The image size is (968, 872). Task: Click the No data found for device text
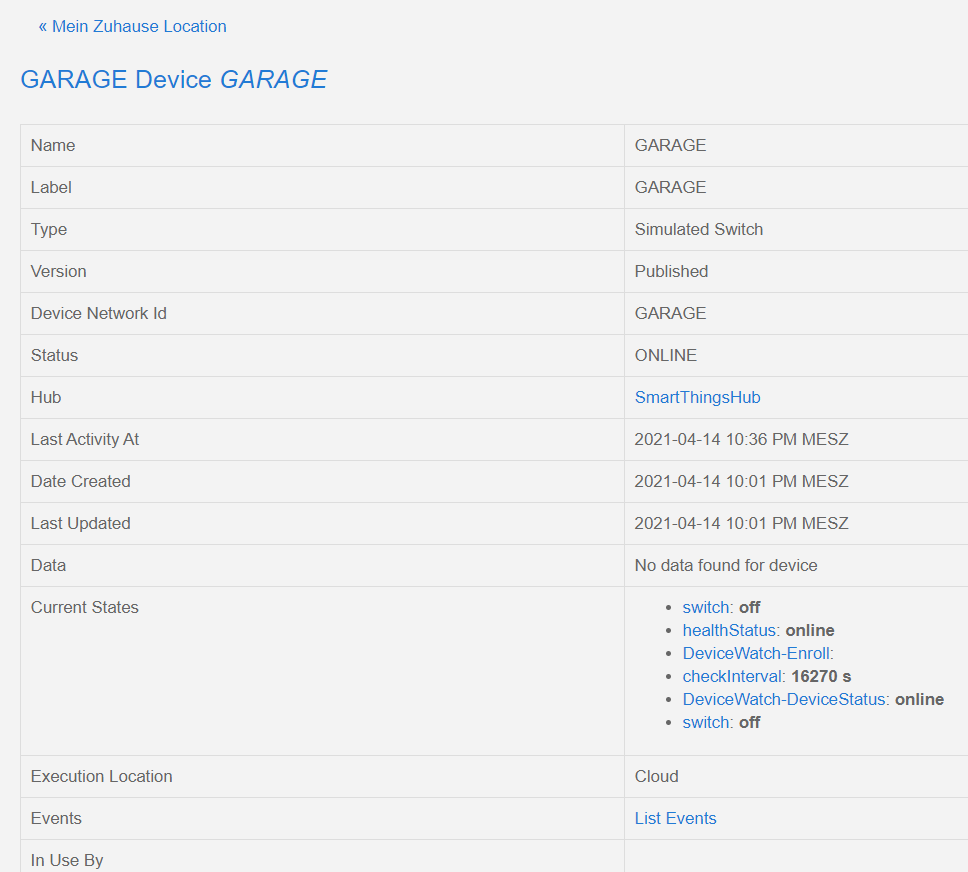click(725, 565)
